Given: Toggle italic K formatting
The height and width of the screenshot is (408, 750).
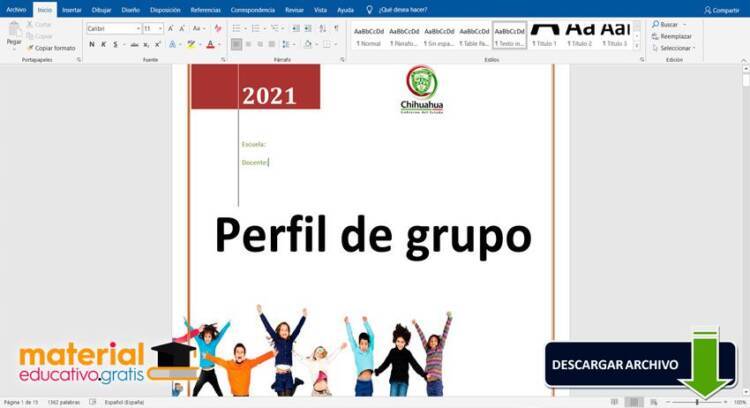Looking at the screenshot, I should coord(103,44).
